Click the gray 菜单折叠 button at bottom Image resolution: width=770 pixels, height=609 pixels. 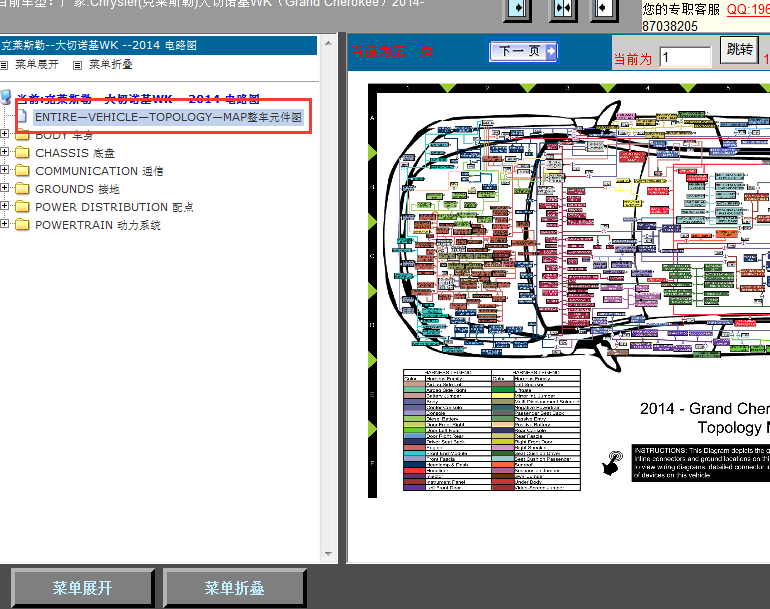coord(234,588)
